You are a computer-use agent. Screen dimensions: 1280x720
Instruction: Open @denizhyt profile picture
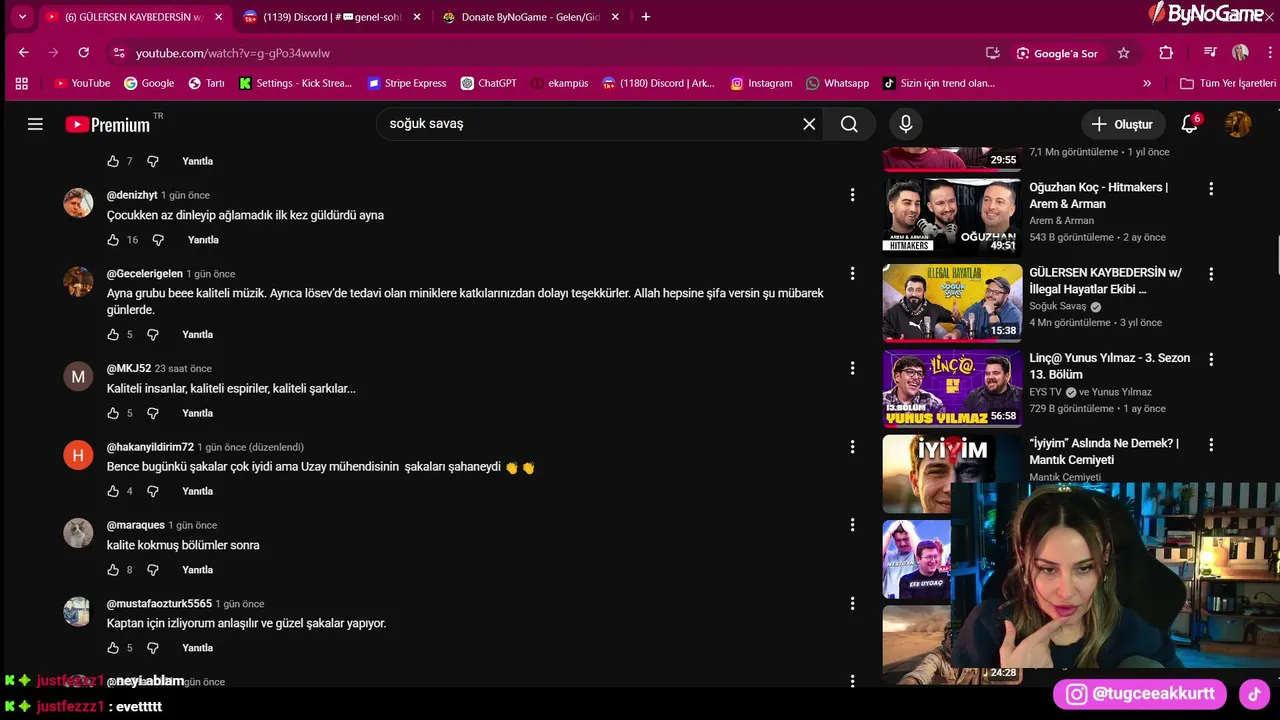78,203
